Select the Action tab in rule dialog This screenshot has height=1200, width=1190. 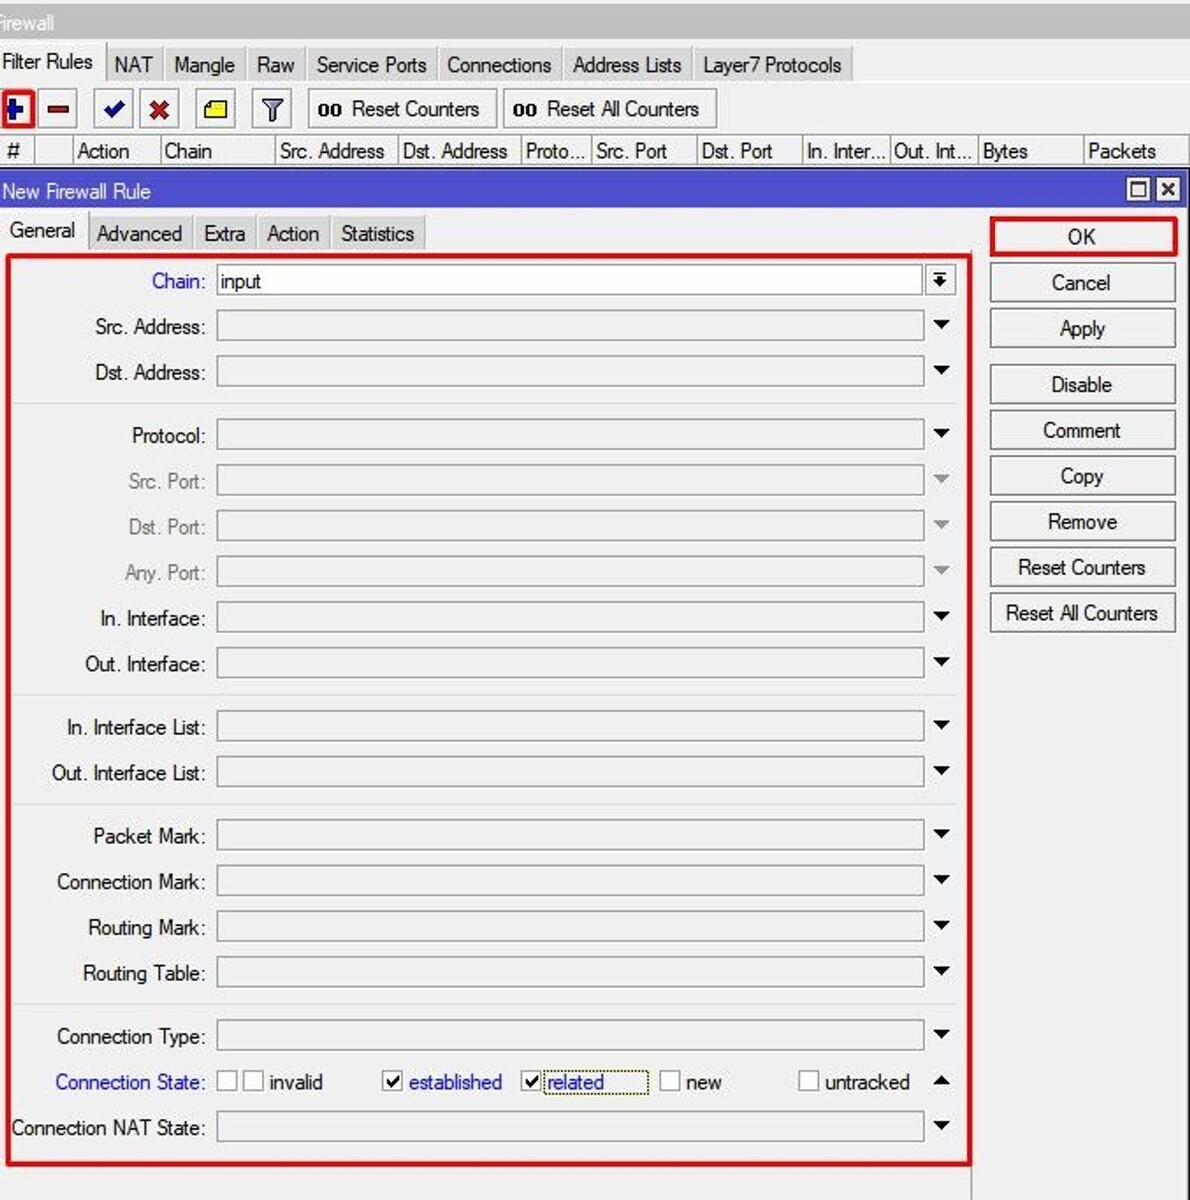pos(293,234)
